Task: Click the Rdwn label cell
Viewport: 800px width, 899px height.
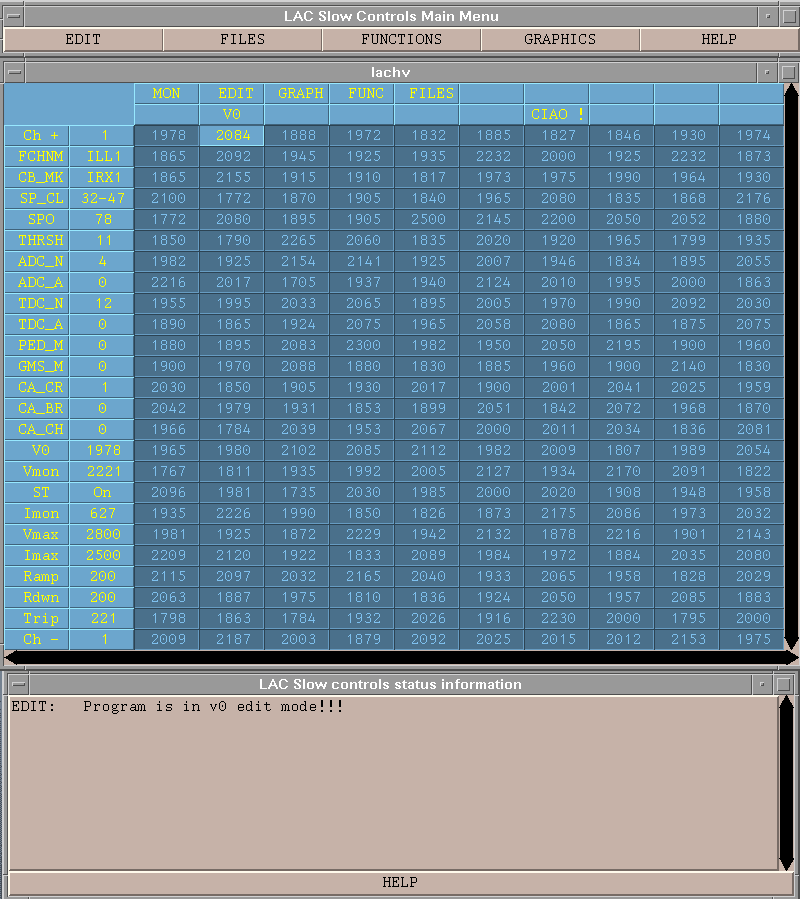Action: point(37,597)
